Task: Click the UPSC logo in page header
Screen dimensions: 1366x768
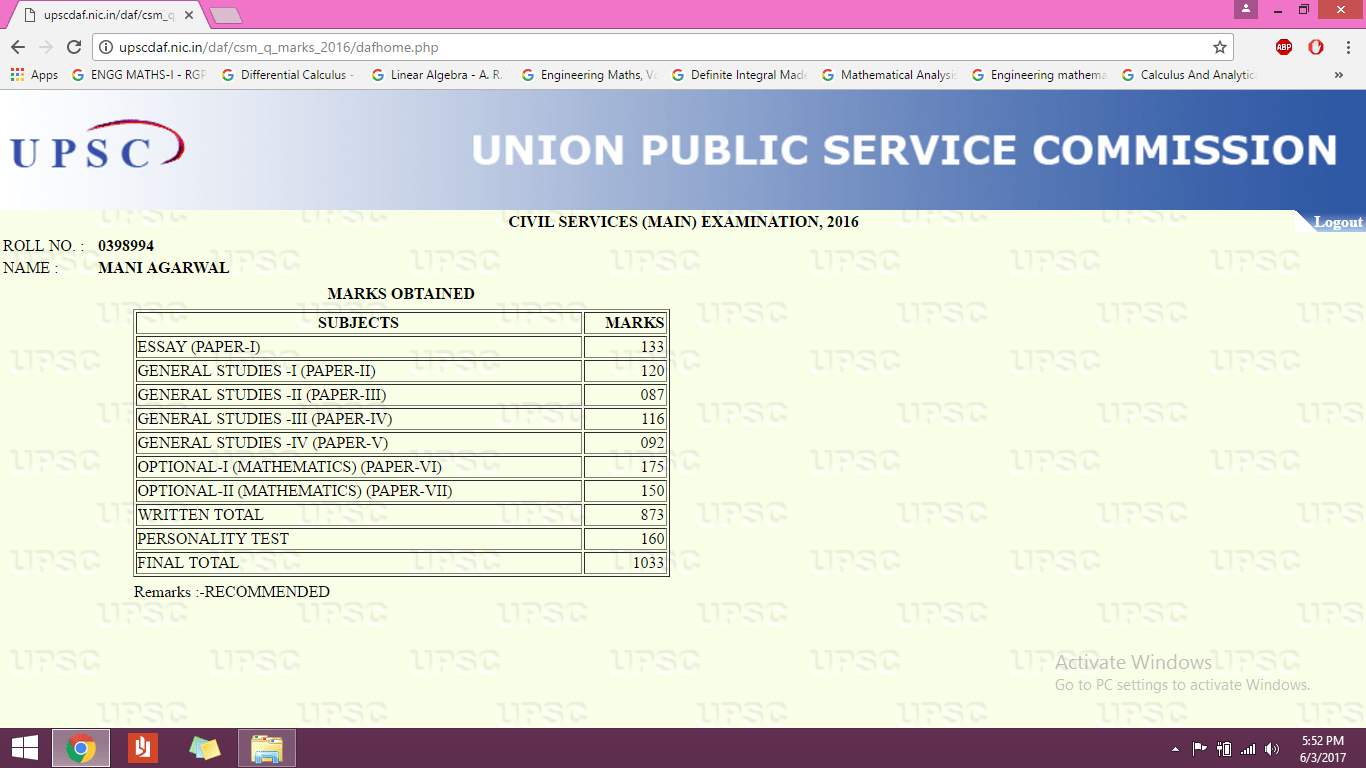Action: pos(97,146)
